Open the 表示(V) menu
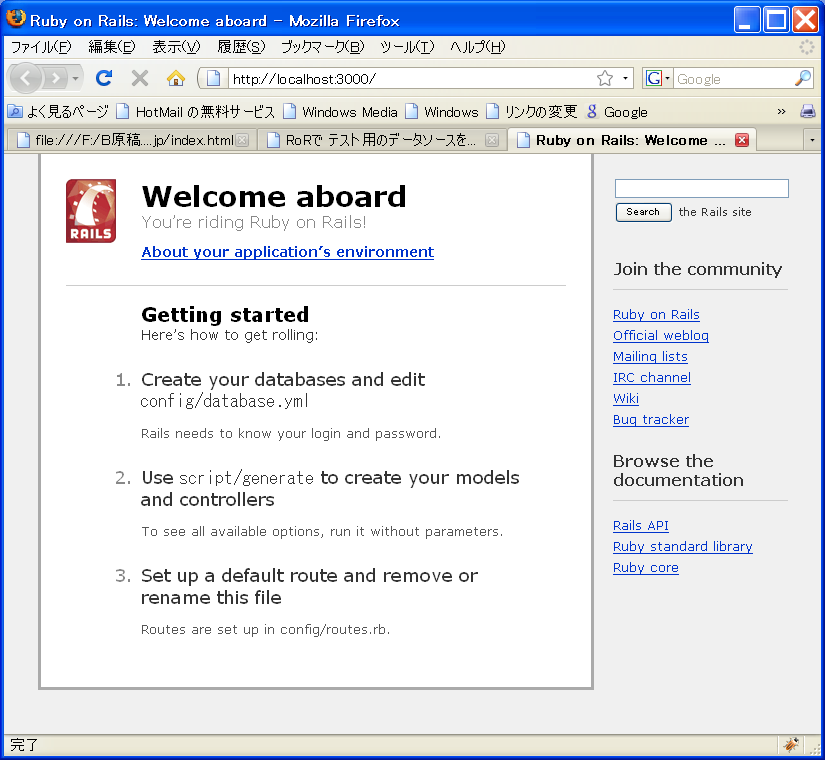The width and height of the screenshot is (825, 760). pyautogui.click(x=176, y=47)
